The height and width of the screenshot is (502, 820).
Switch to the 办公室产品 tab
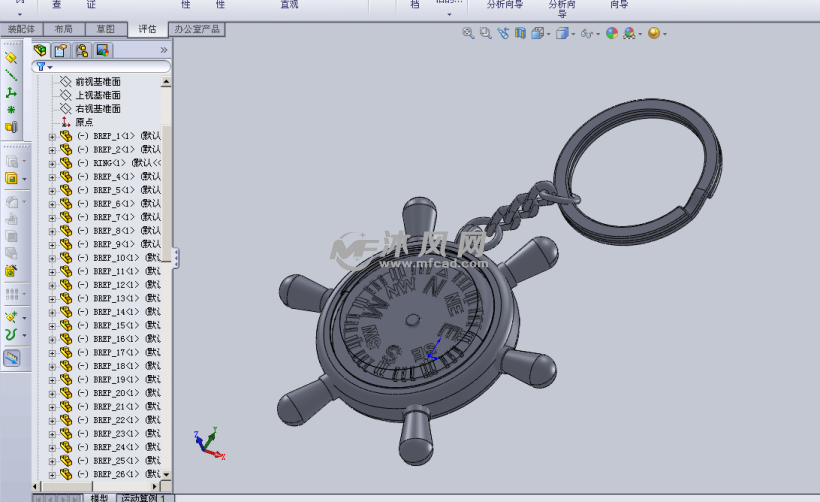(196, 30)
